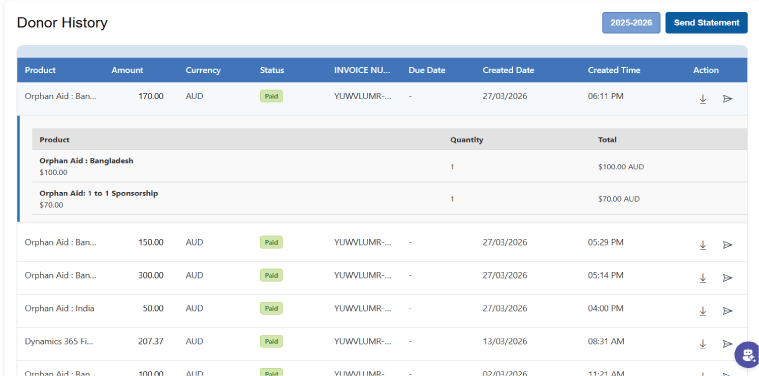Screen dimensions: 759x376
Task: Sort by the INVOICE NU... column header
Action: click(x=362, y=70)
